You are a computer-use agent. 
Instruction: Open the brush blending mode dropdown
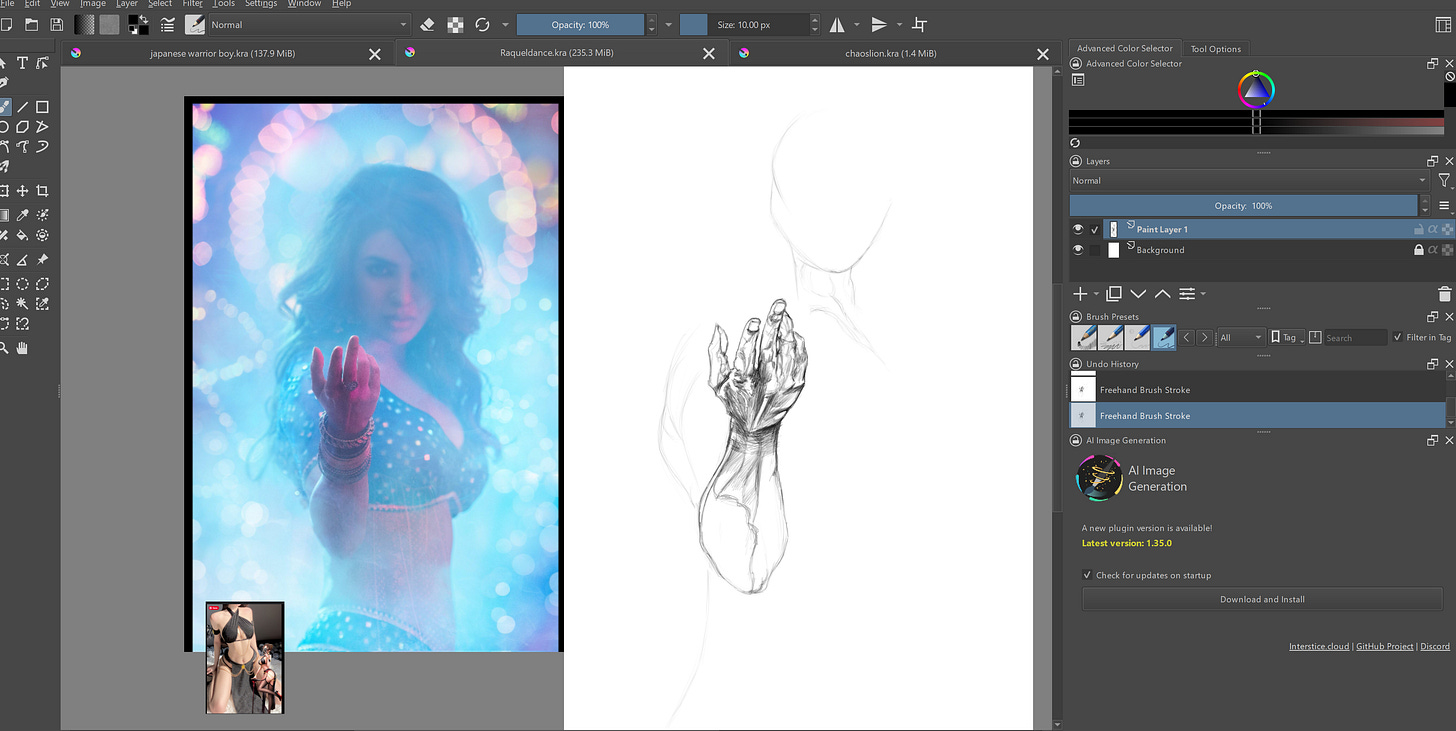(x=307, y=25)
